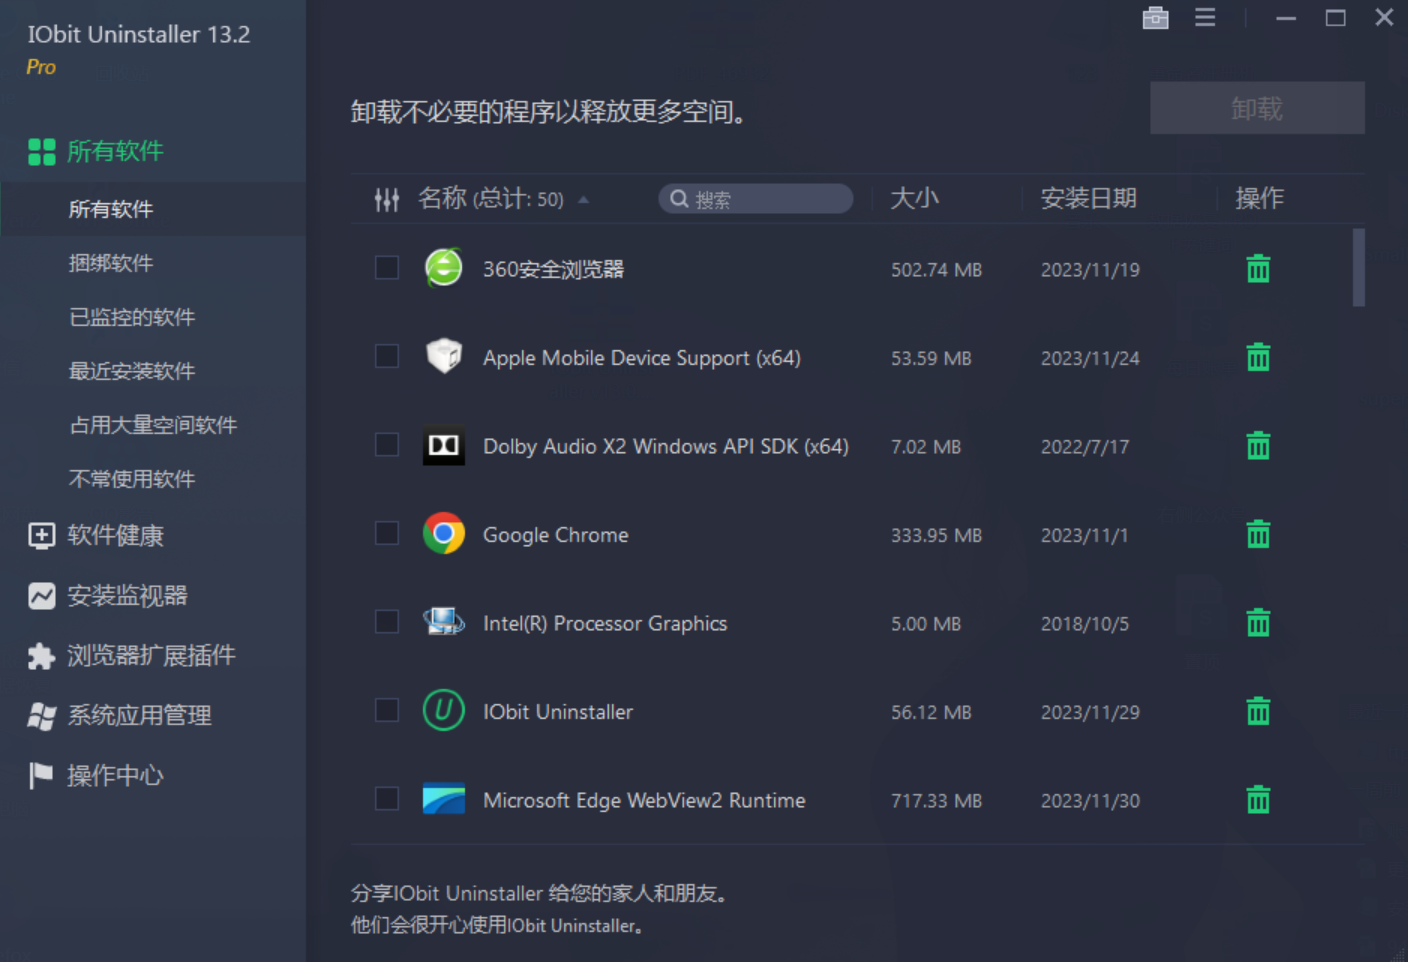Click the 360安全浏览器 app icon
Viewport: 1408px width, 962px height.
[443, 268]
